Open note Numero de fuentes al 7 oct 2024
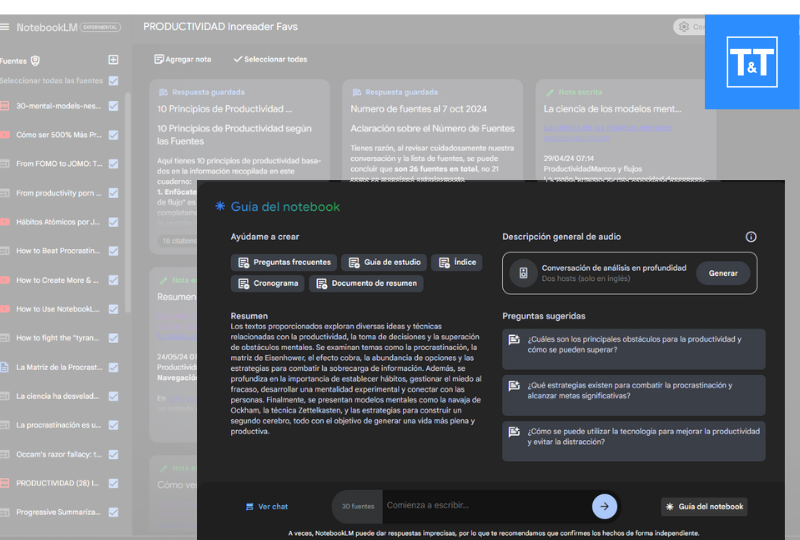This screenshot has height=540, width=800. tap(418, 109)
